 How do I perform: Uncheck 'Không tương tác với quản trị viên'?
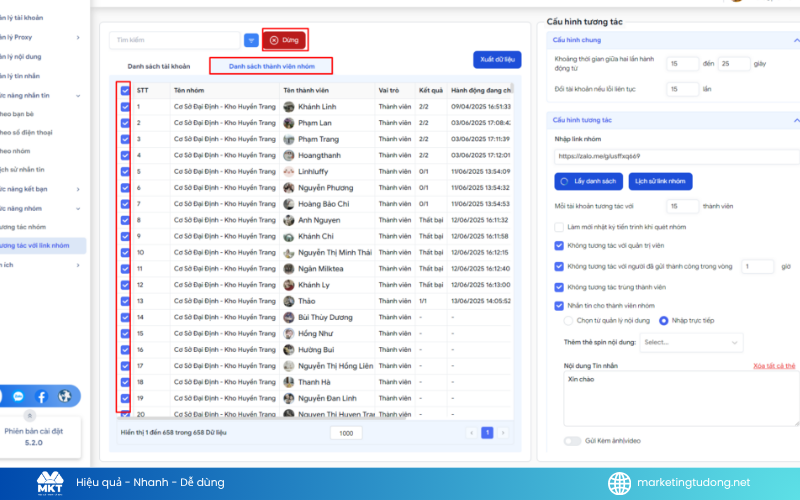point(559,245)
